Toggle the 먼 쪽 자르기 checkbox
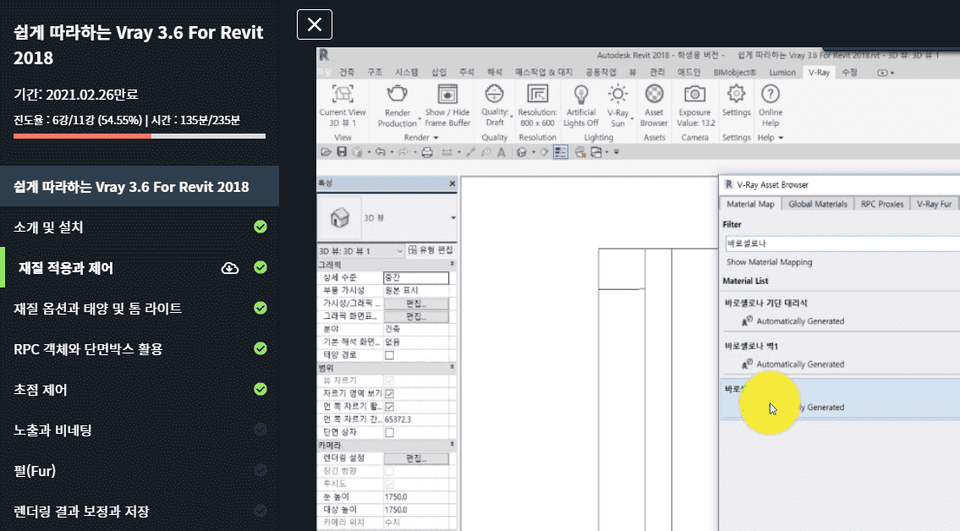 (x=389, y=406)
